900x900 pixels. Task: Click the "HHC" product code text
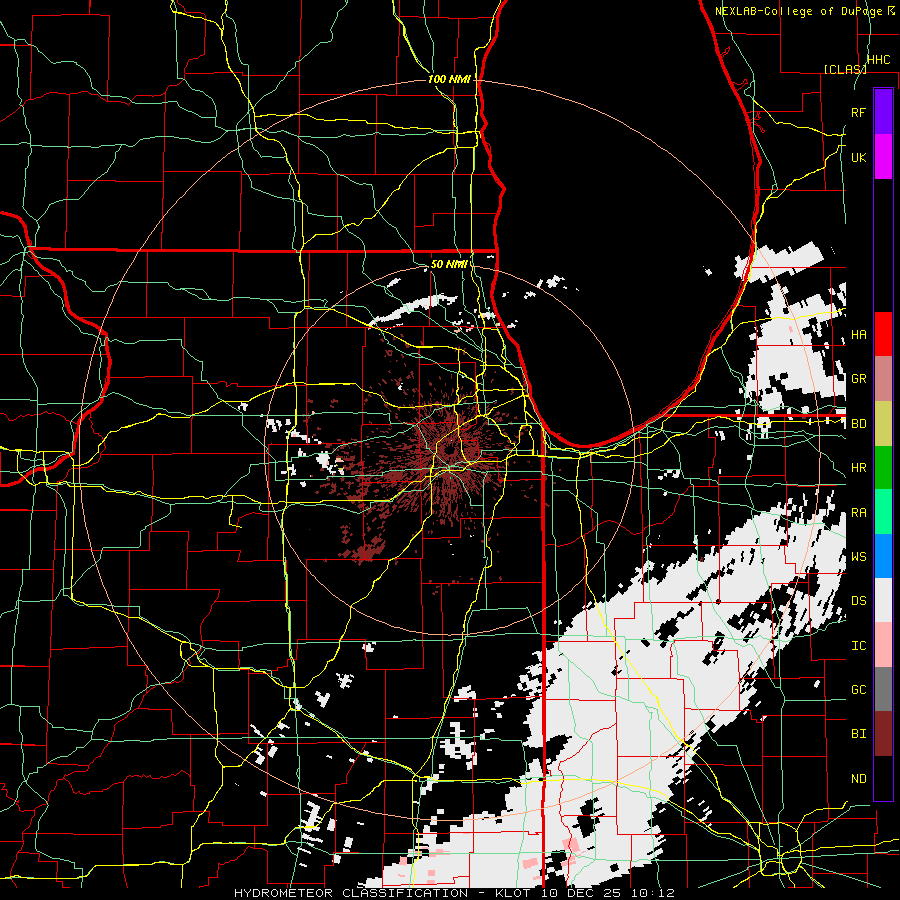coord(878,60)
